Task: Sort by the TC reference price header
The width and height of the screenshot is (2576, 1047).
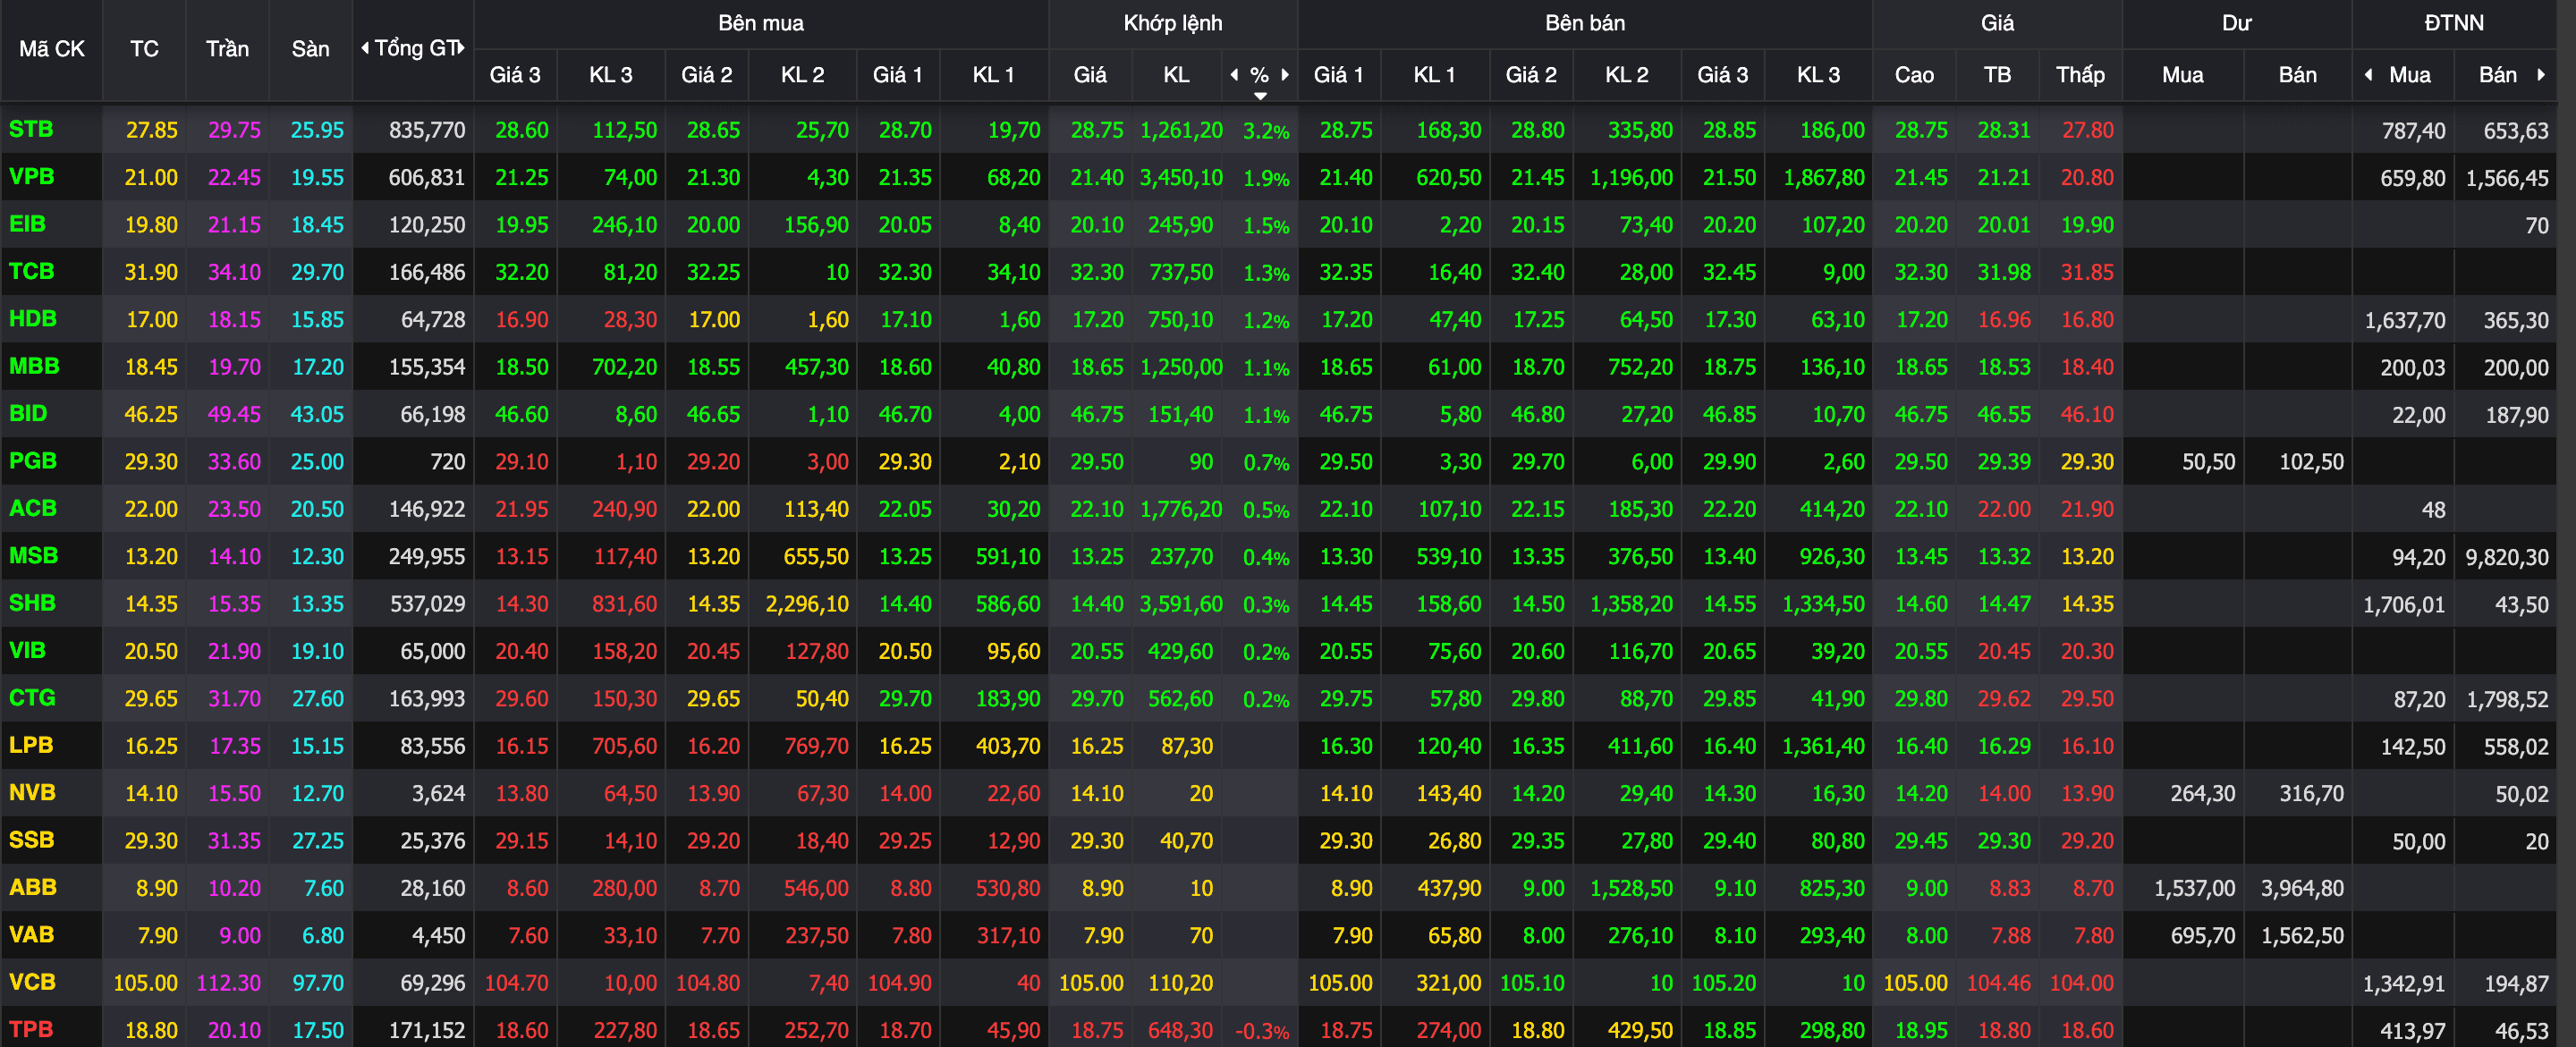Action: pyautogui.click(x=144, y=49)
